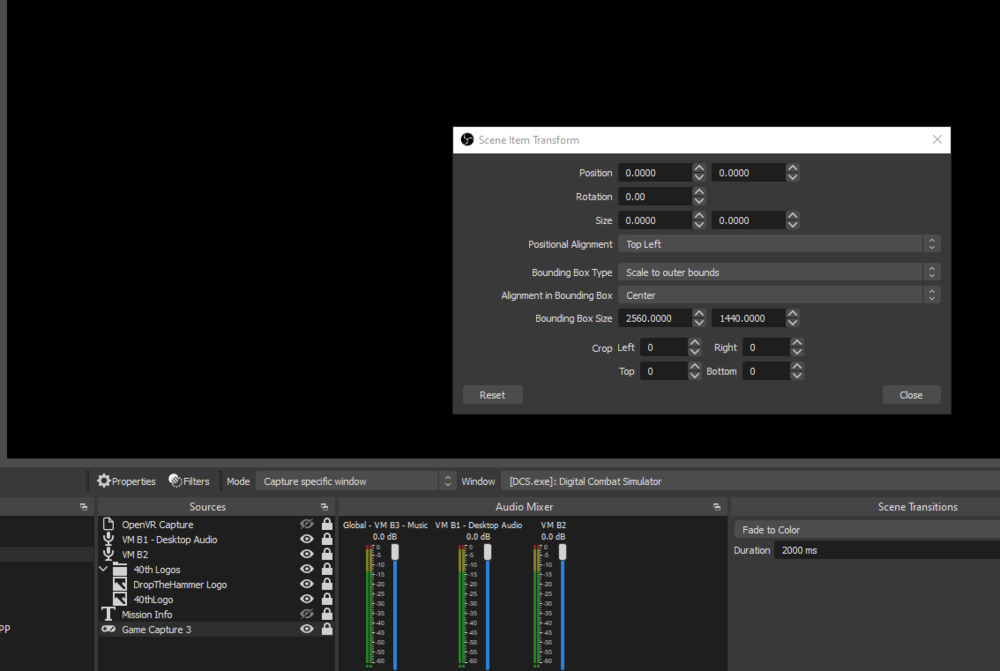Pop out the Audio Mixer dock panel
1000x671 pixels.
click(716, 507)
